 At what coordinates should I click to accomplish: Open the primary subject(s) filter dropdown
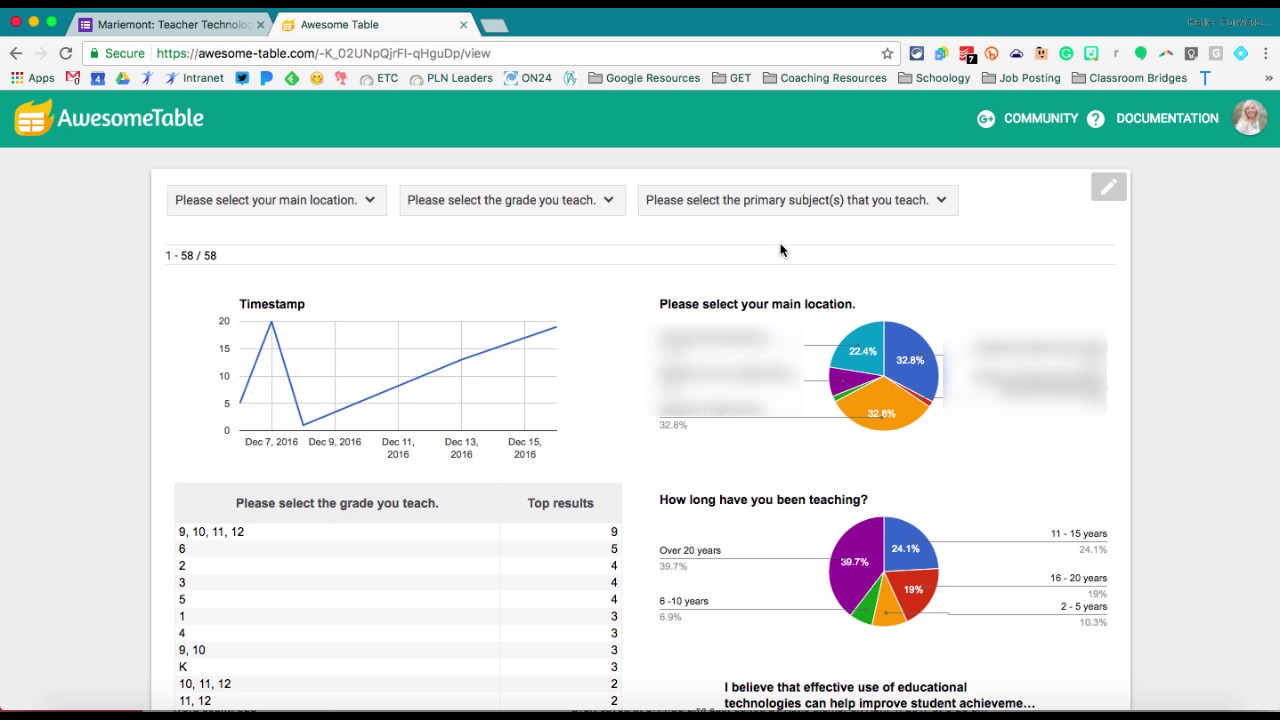click(x=797, y=200)
